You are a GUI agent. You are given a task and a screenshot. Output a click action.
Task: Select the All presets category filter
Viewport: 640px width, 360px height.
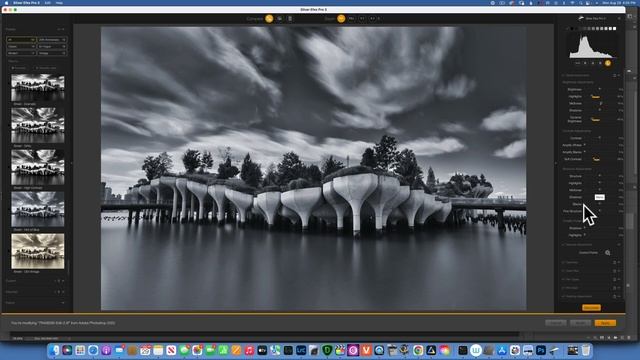click(x=21, y=40)
